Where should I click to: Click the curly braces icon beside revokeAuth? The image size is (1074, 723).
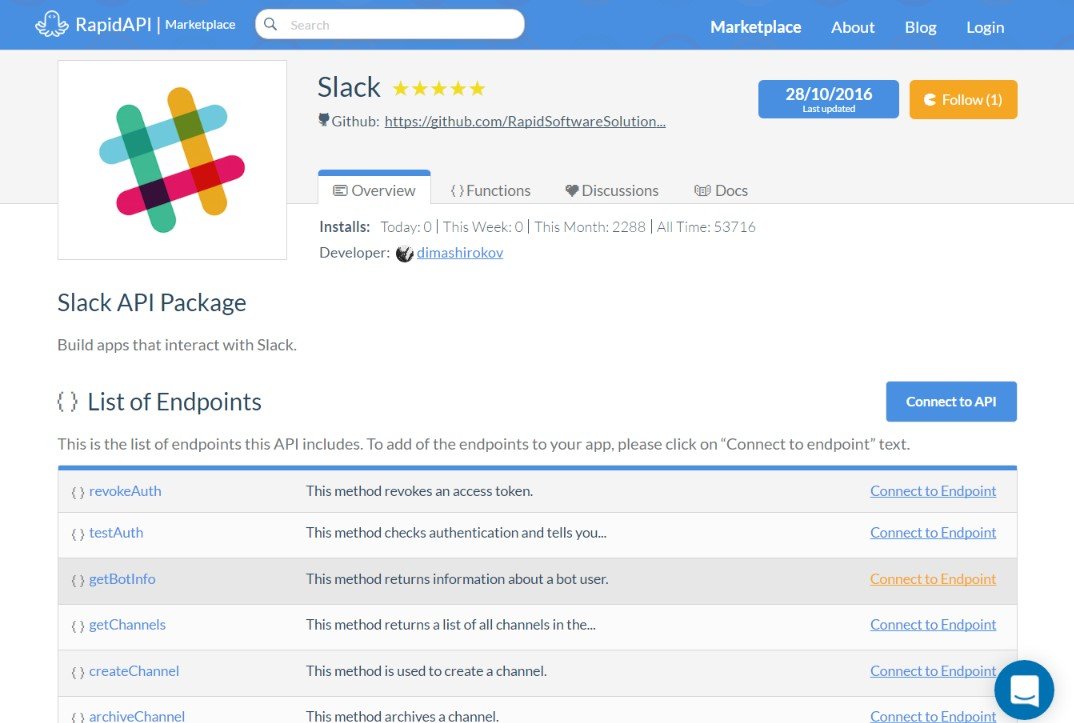tap(78, 492)
